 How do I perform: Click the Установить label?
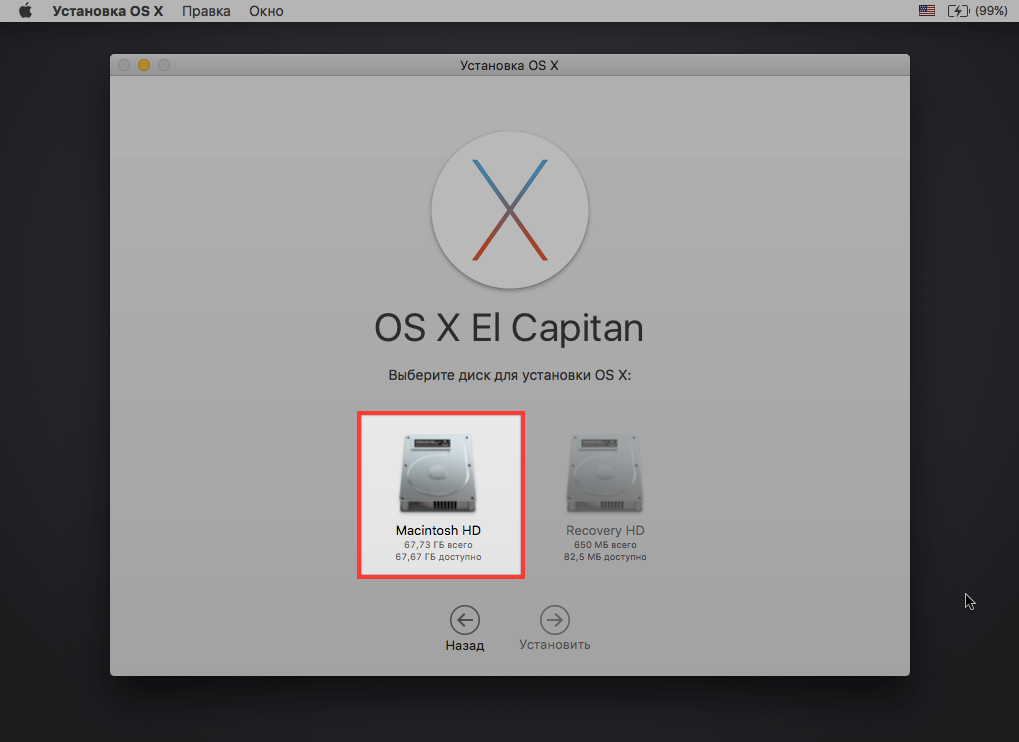(554, 645)
